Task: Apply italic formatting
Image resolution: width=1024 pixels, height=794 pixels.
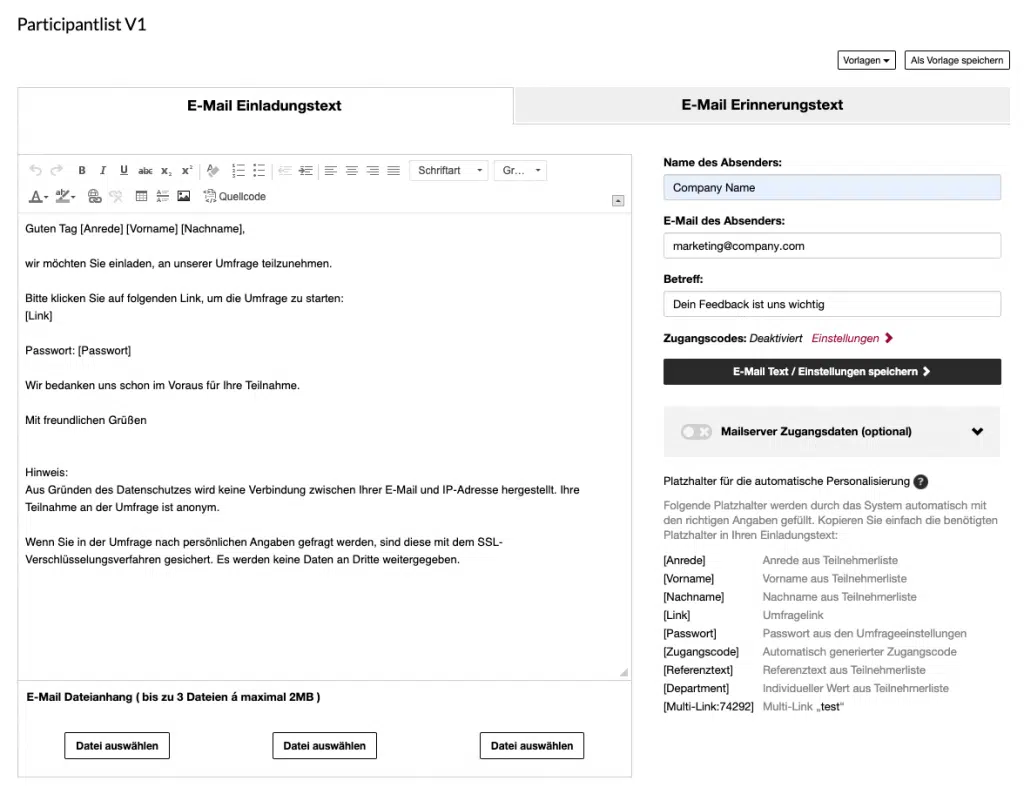Action: [x=102, y=170]
